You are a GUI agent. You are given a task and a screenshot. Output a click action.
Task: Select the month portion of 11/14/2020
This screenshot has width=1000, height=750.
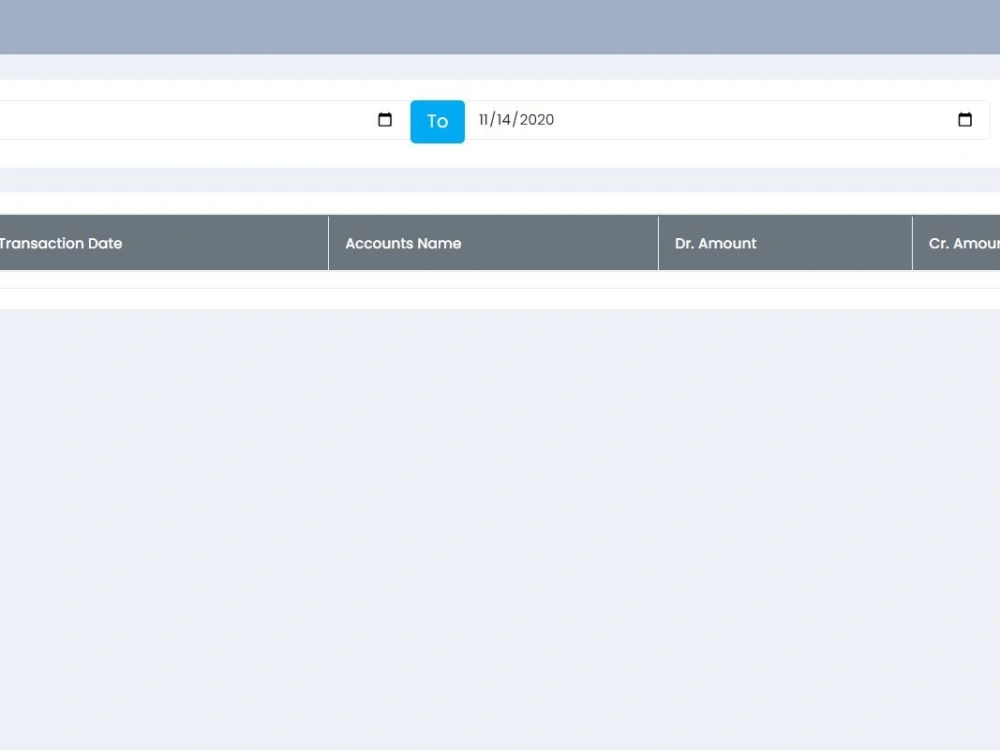[x=485, y=119]
